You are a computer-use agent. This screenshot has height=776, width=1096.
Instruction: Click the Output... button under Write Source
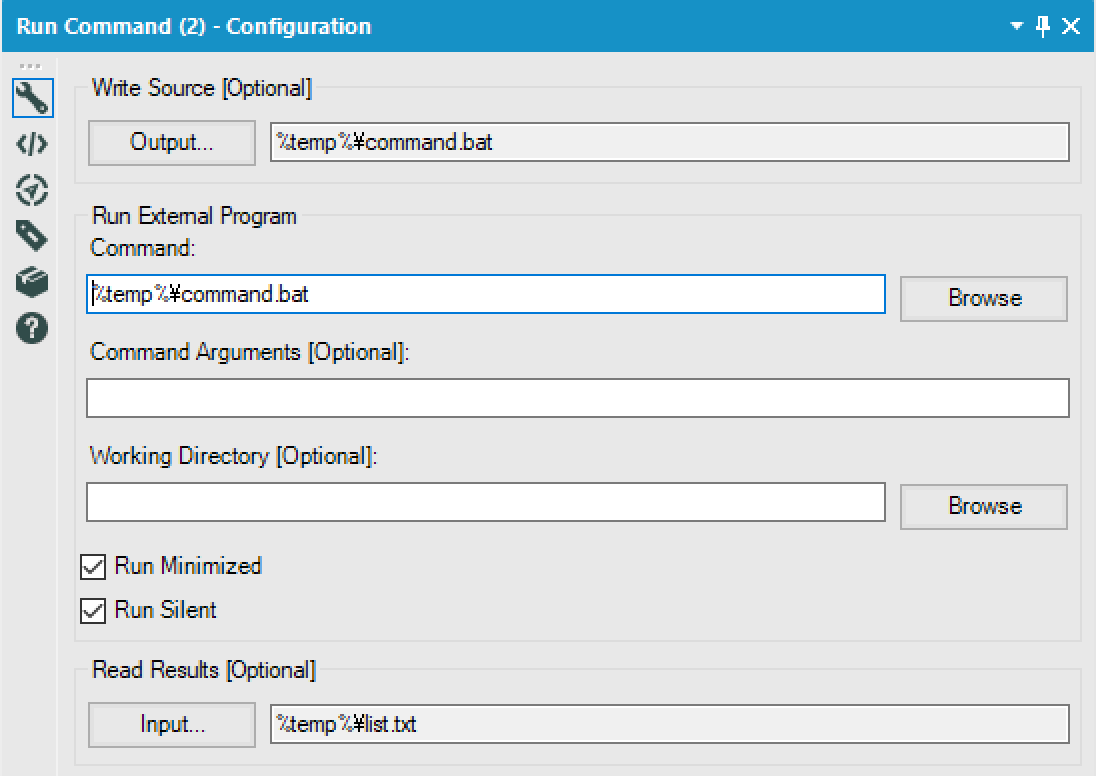[x=171, y=143]
